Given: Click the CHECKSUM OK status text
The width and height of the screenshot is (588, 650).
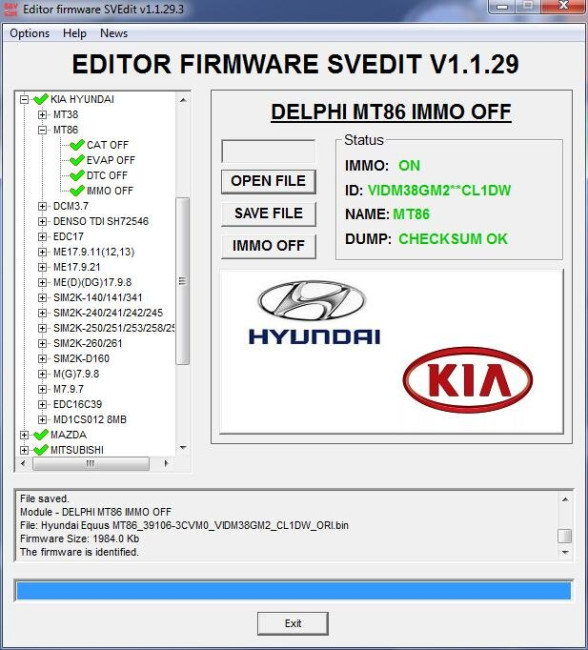Looking at the screenshot, I should [x=453, y=239].
